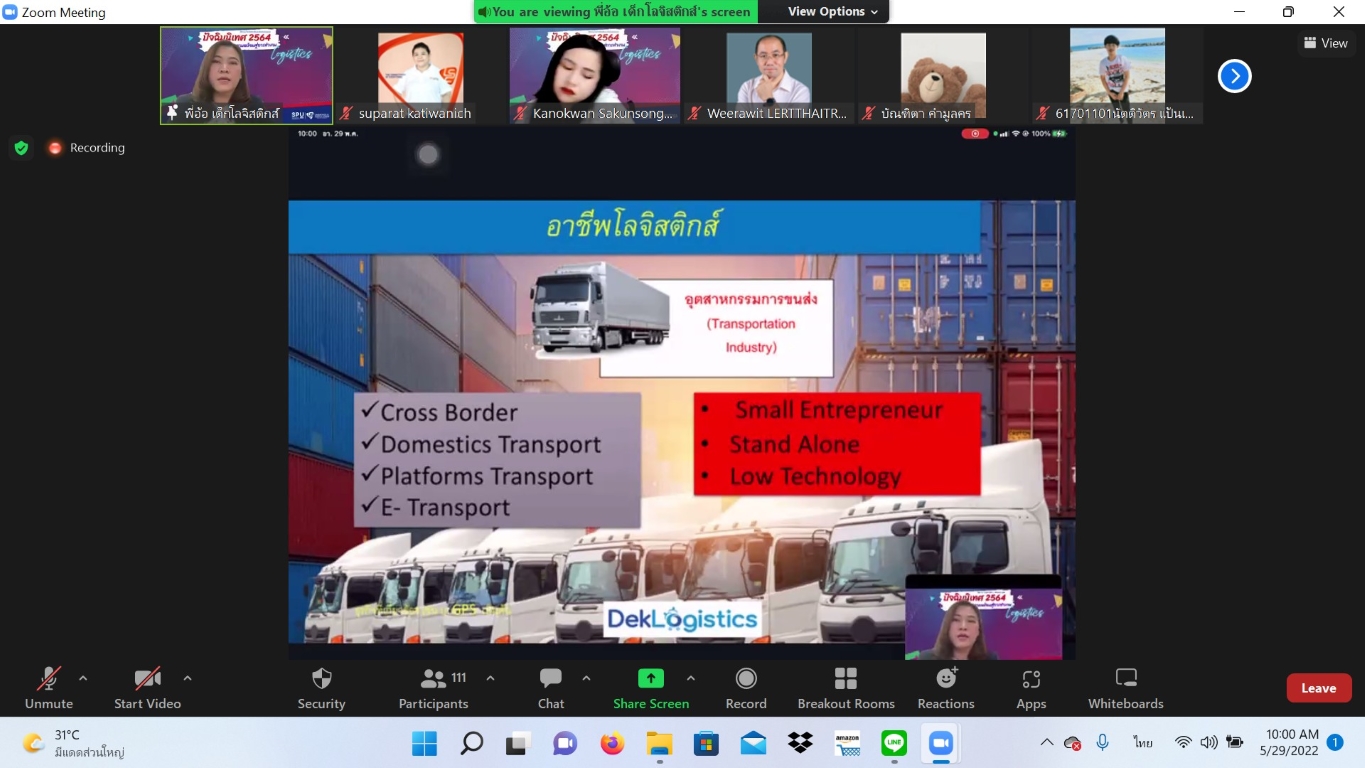The image size is (1365, 768).
Task: Open Windows Search in taskbar
Action: pos(471,743)
